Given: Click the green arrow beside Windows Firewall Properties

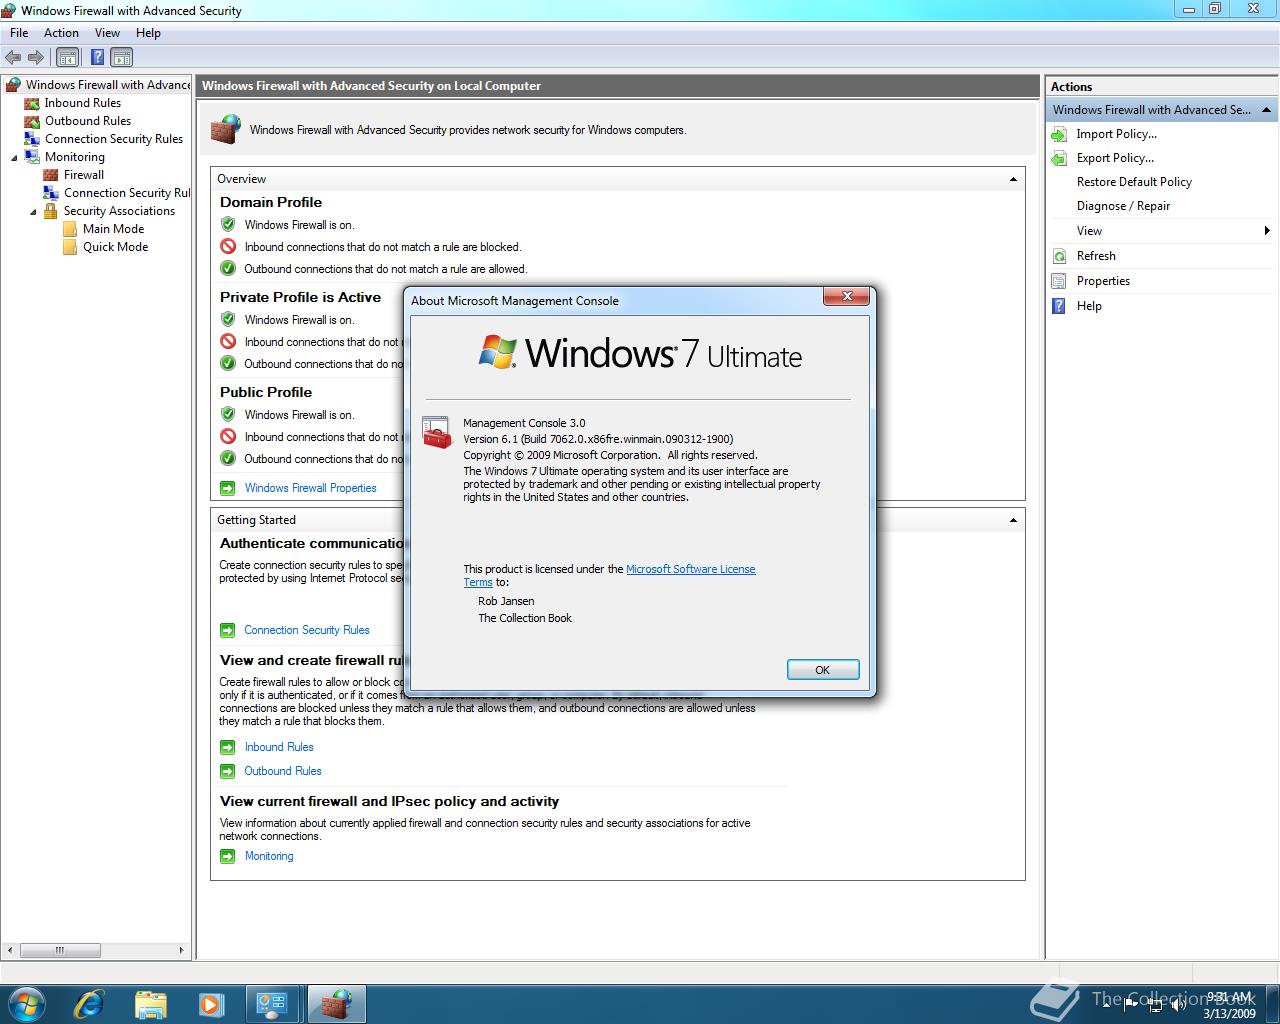Looking at the screenshot, I should pos(227,488).
